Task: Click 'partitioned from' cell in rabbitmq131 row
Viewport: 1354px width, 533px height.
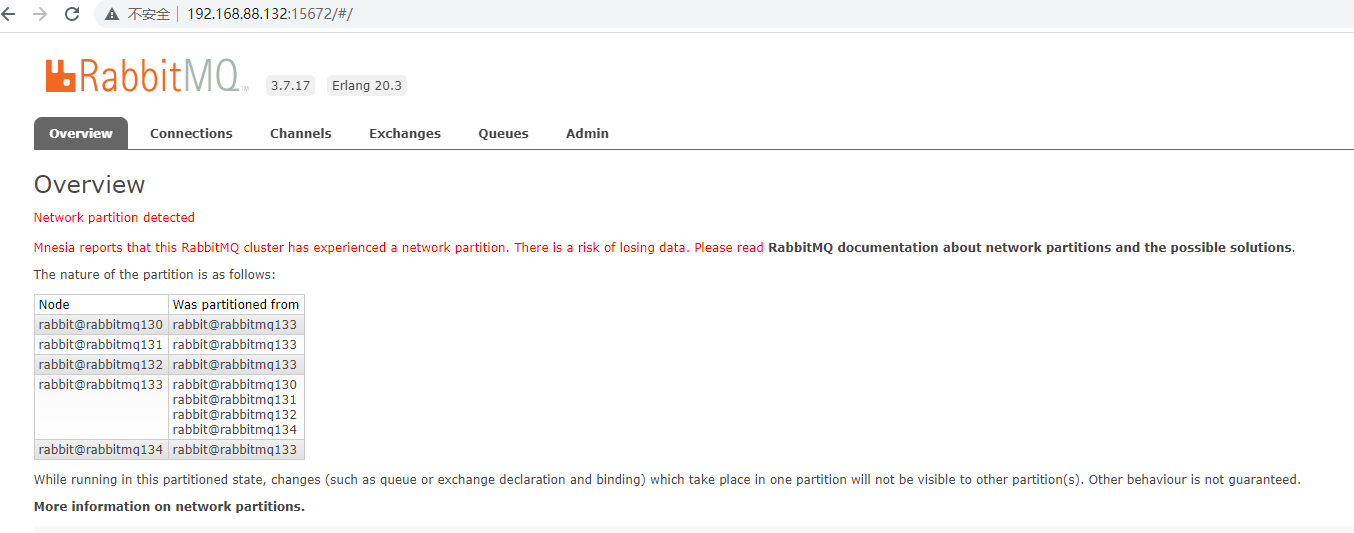Action: 236,344
